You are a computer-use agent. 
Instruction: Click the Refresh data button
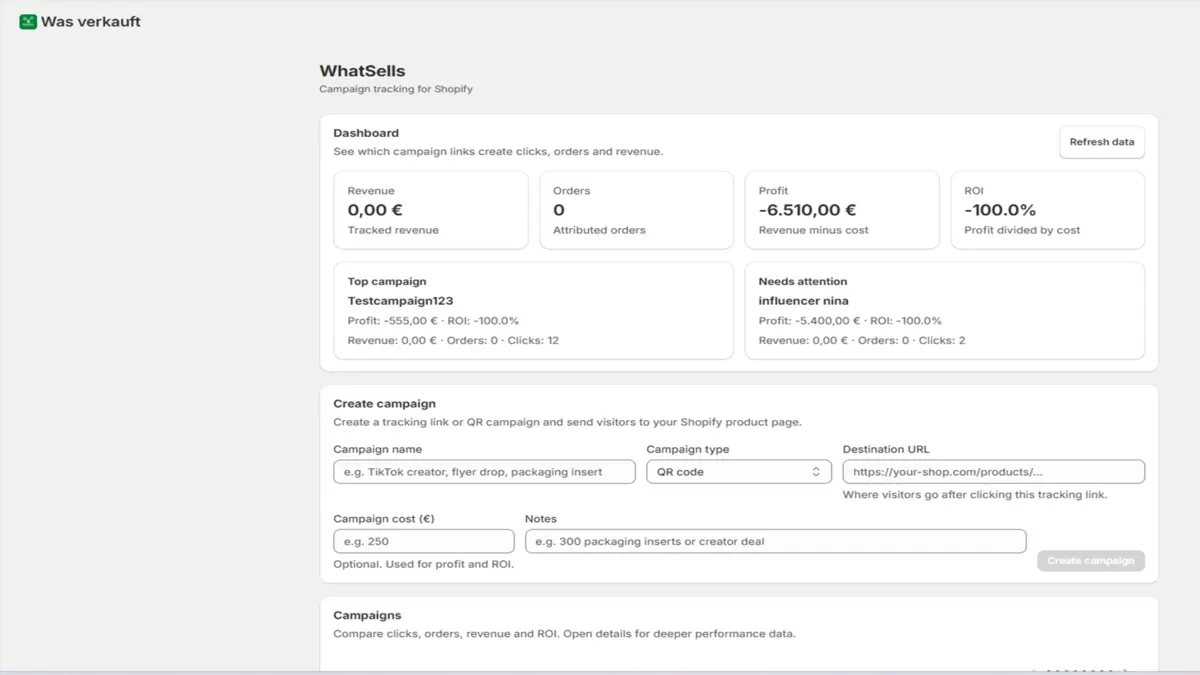(x=1102, y=142)
